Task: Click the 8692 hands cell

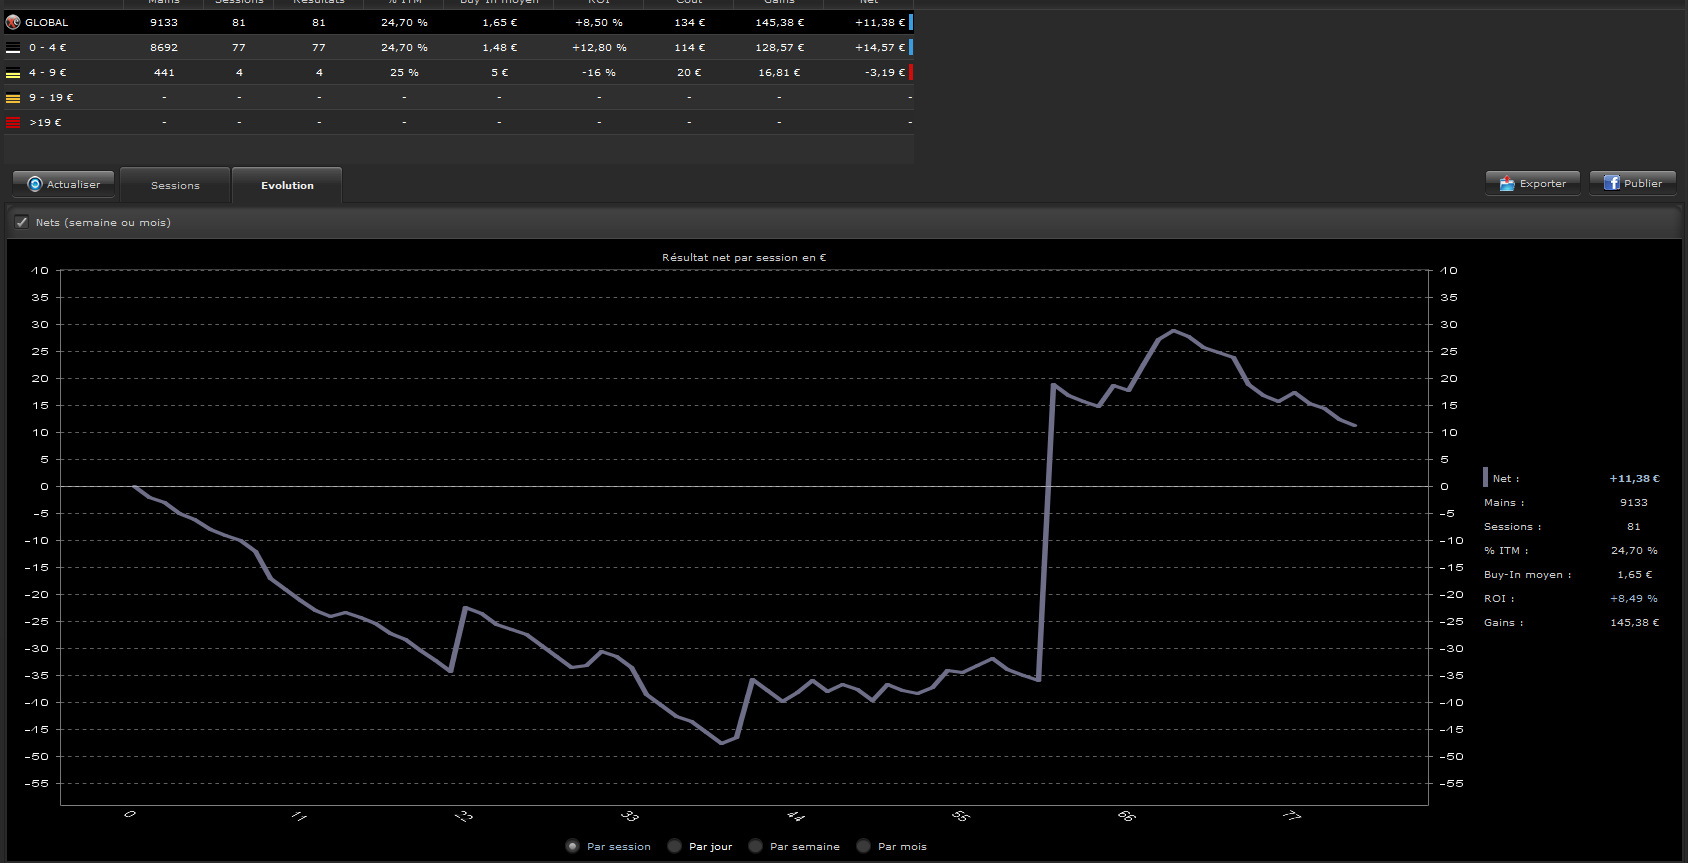Action: (x=164, y=47)
